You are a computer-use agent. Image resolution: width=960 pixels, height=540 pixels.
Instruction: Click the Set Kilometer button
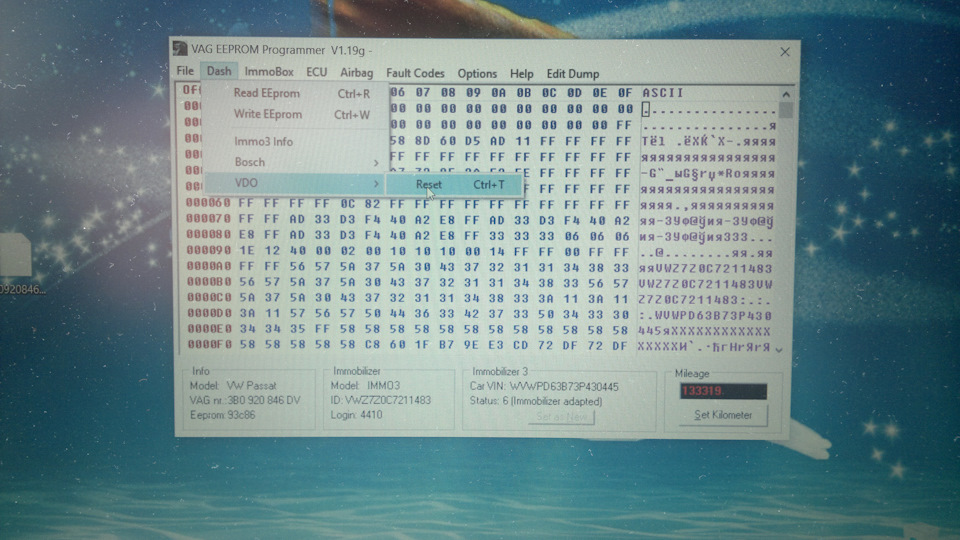coord(722,415)
